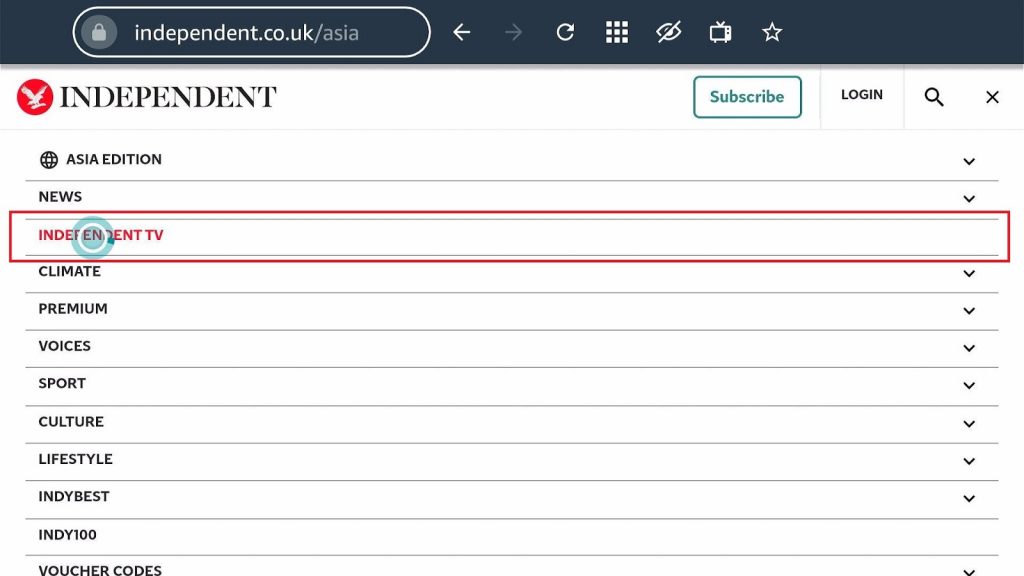
Task: Open the INDEPENDENT TV menu item
Action: point(101,235)
